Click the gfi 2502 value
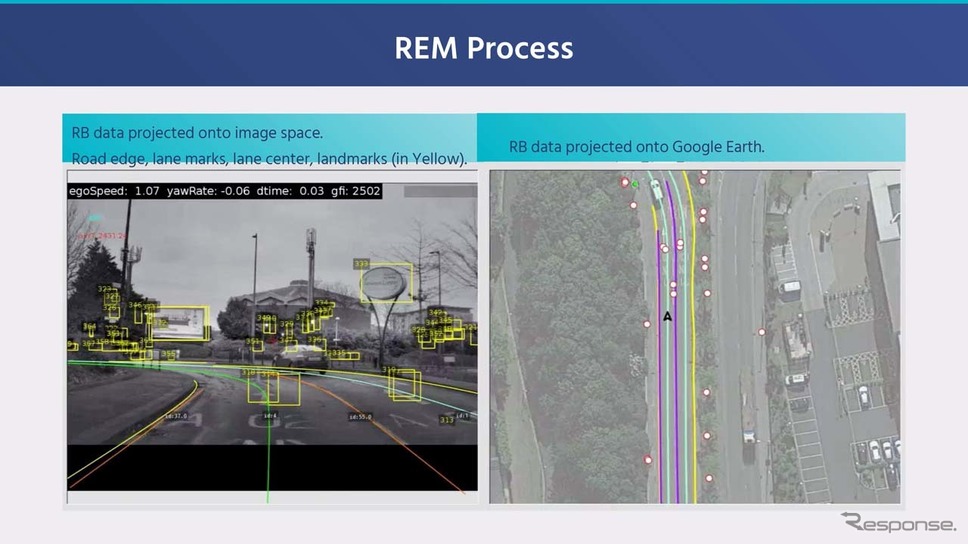Screen dimensions: 968x544 (x=356, y=191)
